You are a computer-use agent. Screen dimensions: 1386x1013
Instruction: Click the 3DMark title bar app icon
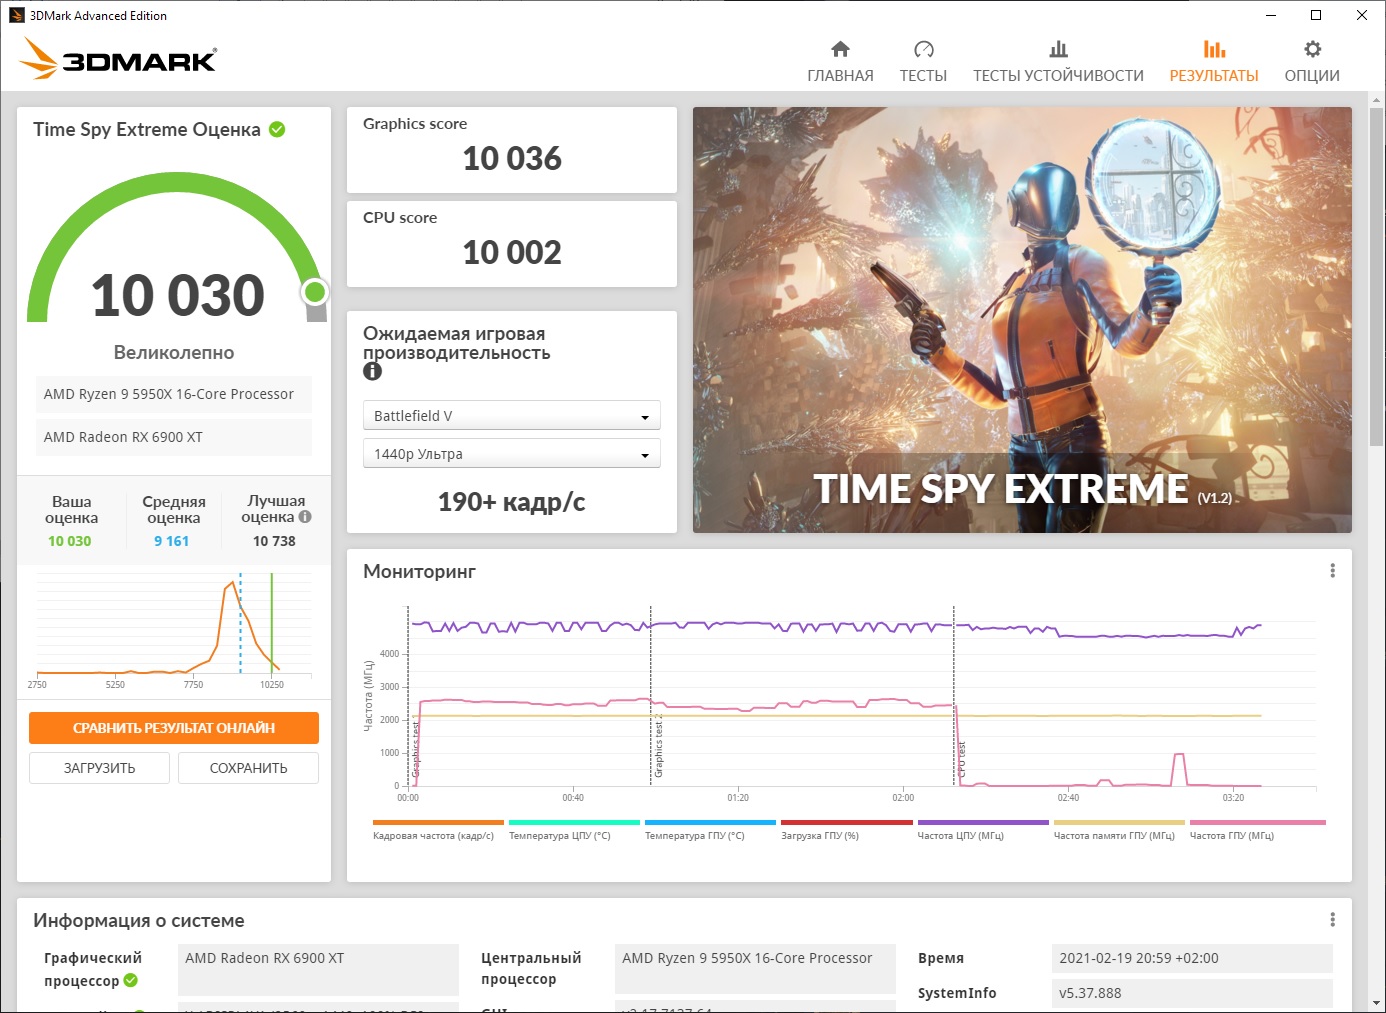16,15
